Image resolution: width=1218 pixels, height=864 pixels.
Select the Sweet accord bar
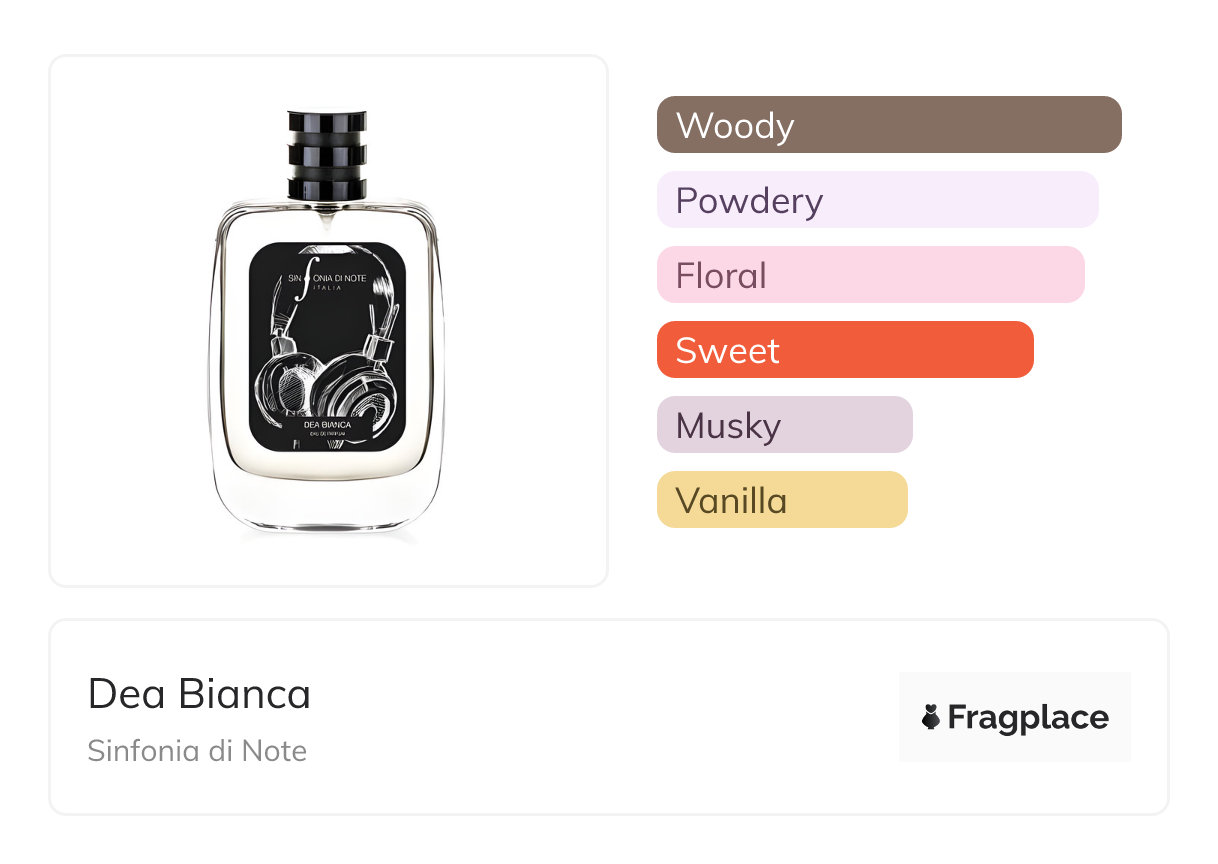coord(845,350)
